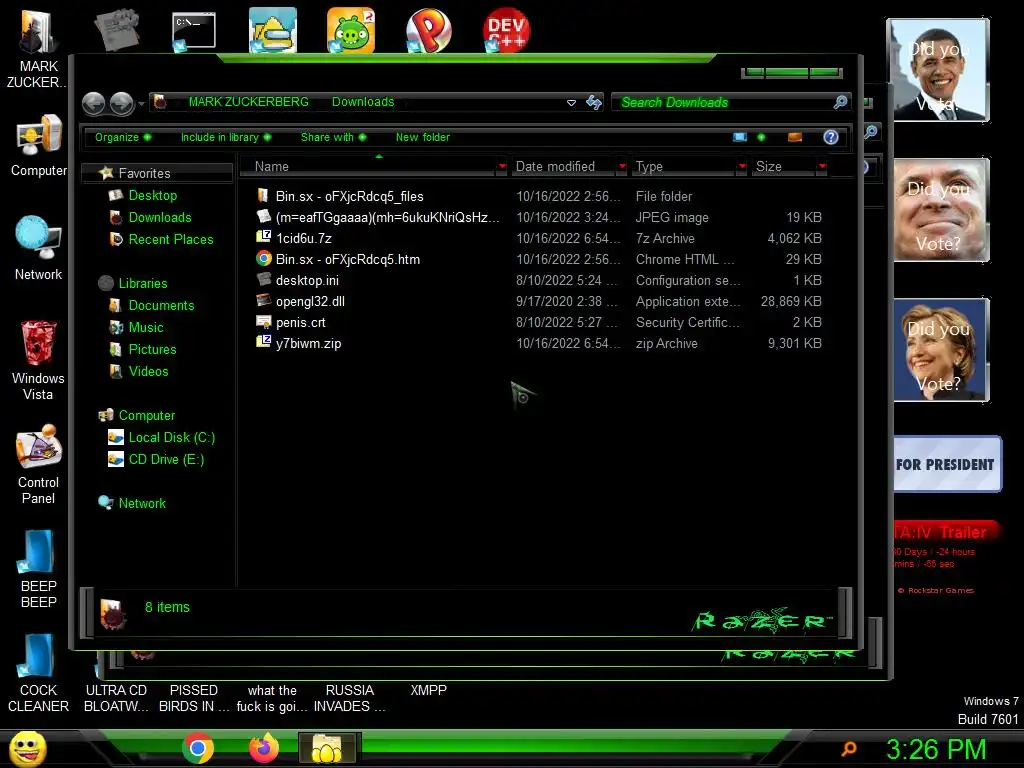The image size is (1024, 768).
Task: Open the Type column filter arrow
Action: click(742, 167)
